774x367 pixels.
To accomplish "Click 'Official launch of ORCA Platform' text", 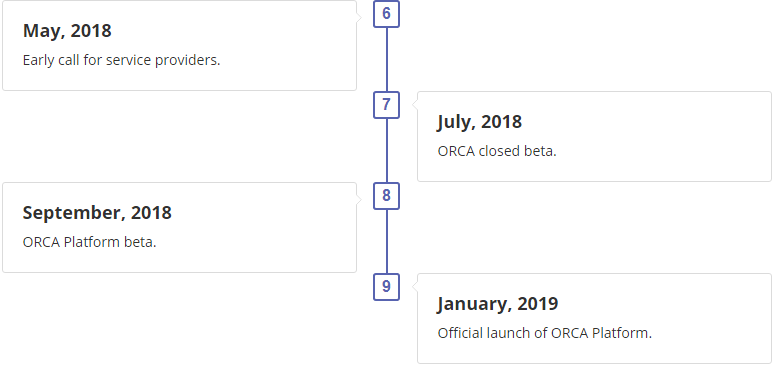I will 545,333.
